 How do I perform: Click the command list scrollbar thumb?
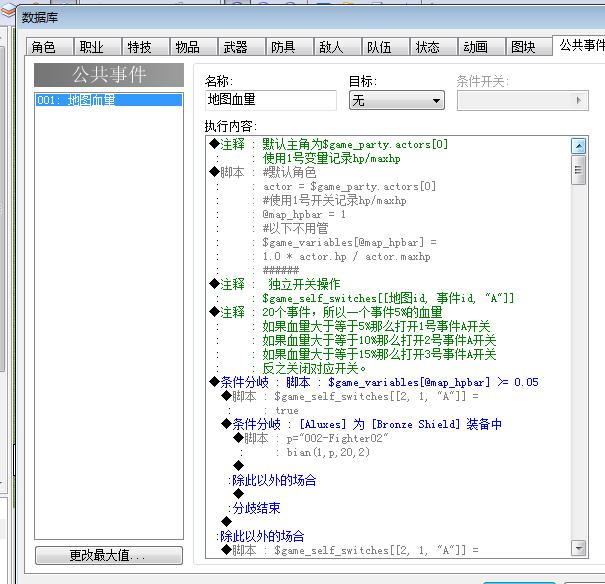coord(578,170)
